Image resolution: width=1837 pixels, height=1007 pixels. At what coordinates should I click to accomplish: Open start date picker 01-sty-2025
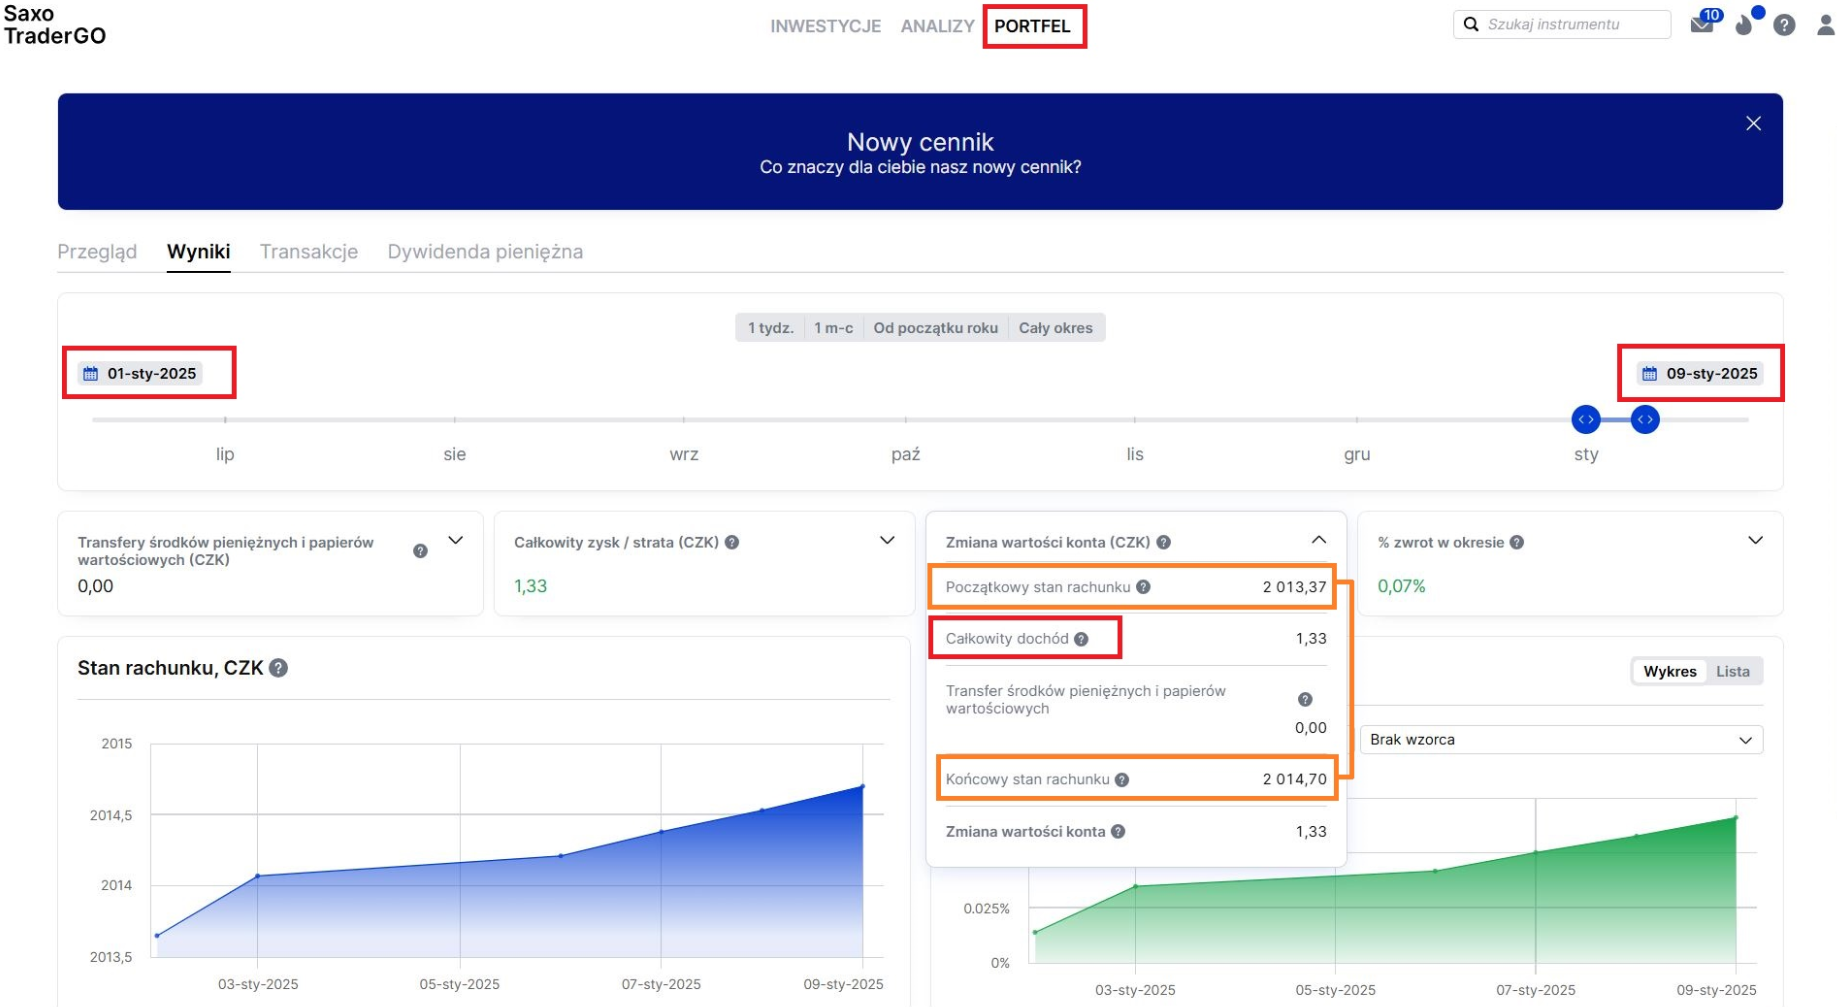click(141, 373)
